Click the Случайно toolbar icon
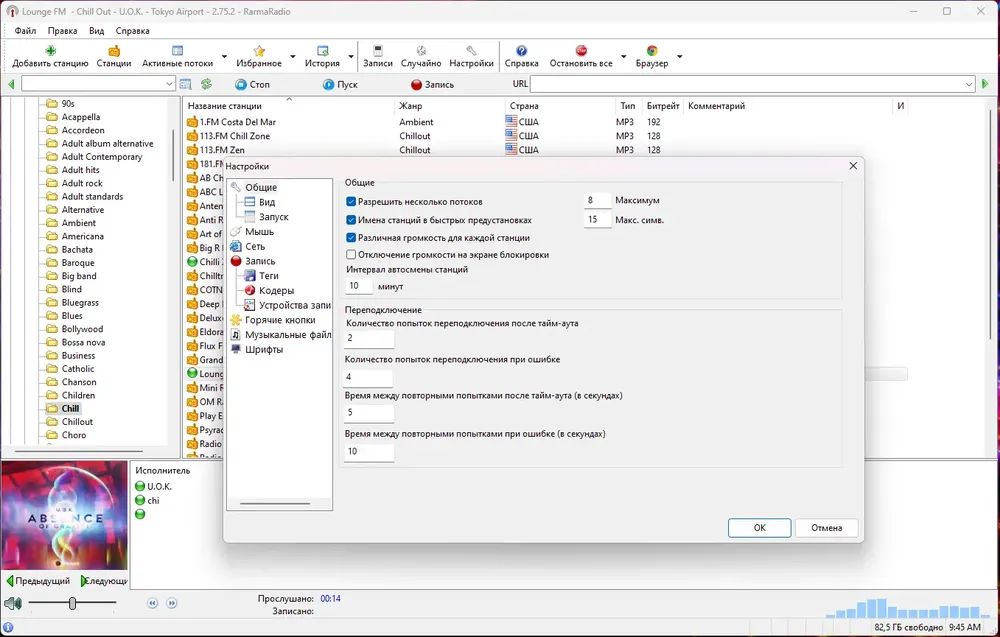This screenshot has width=1000, height=637. tap(421, 51)
